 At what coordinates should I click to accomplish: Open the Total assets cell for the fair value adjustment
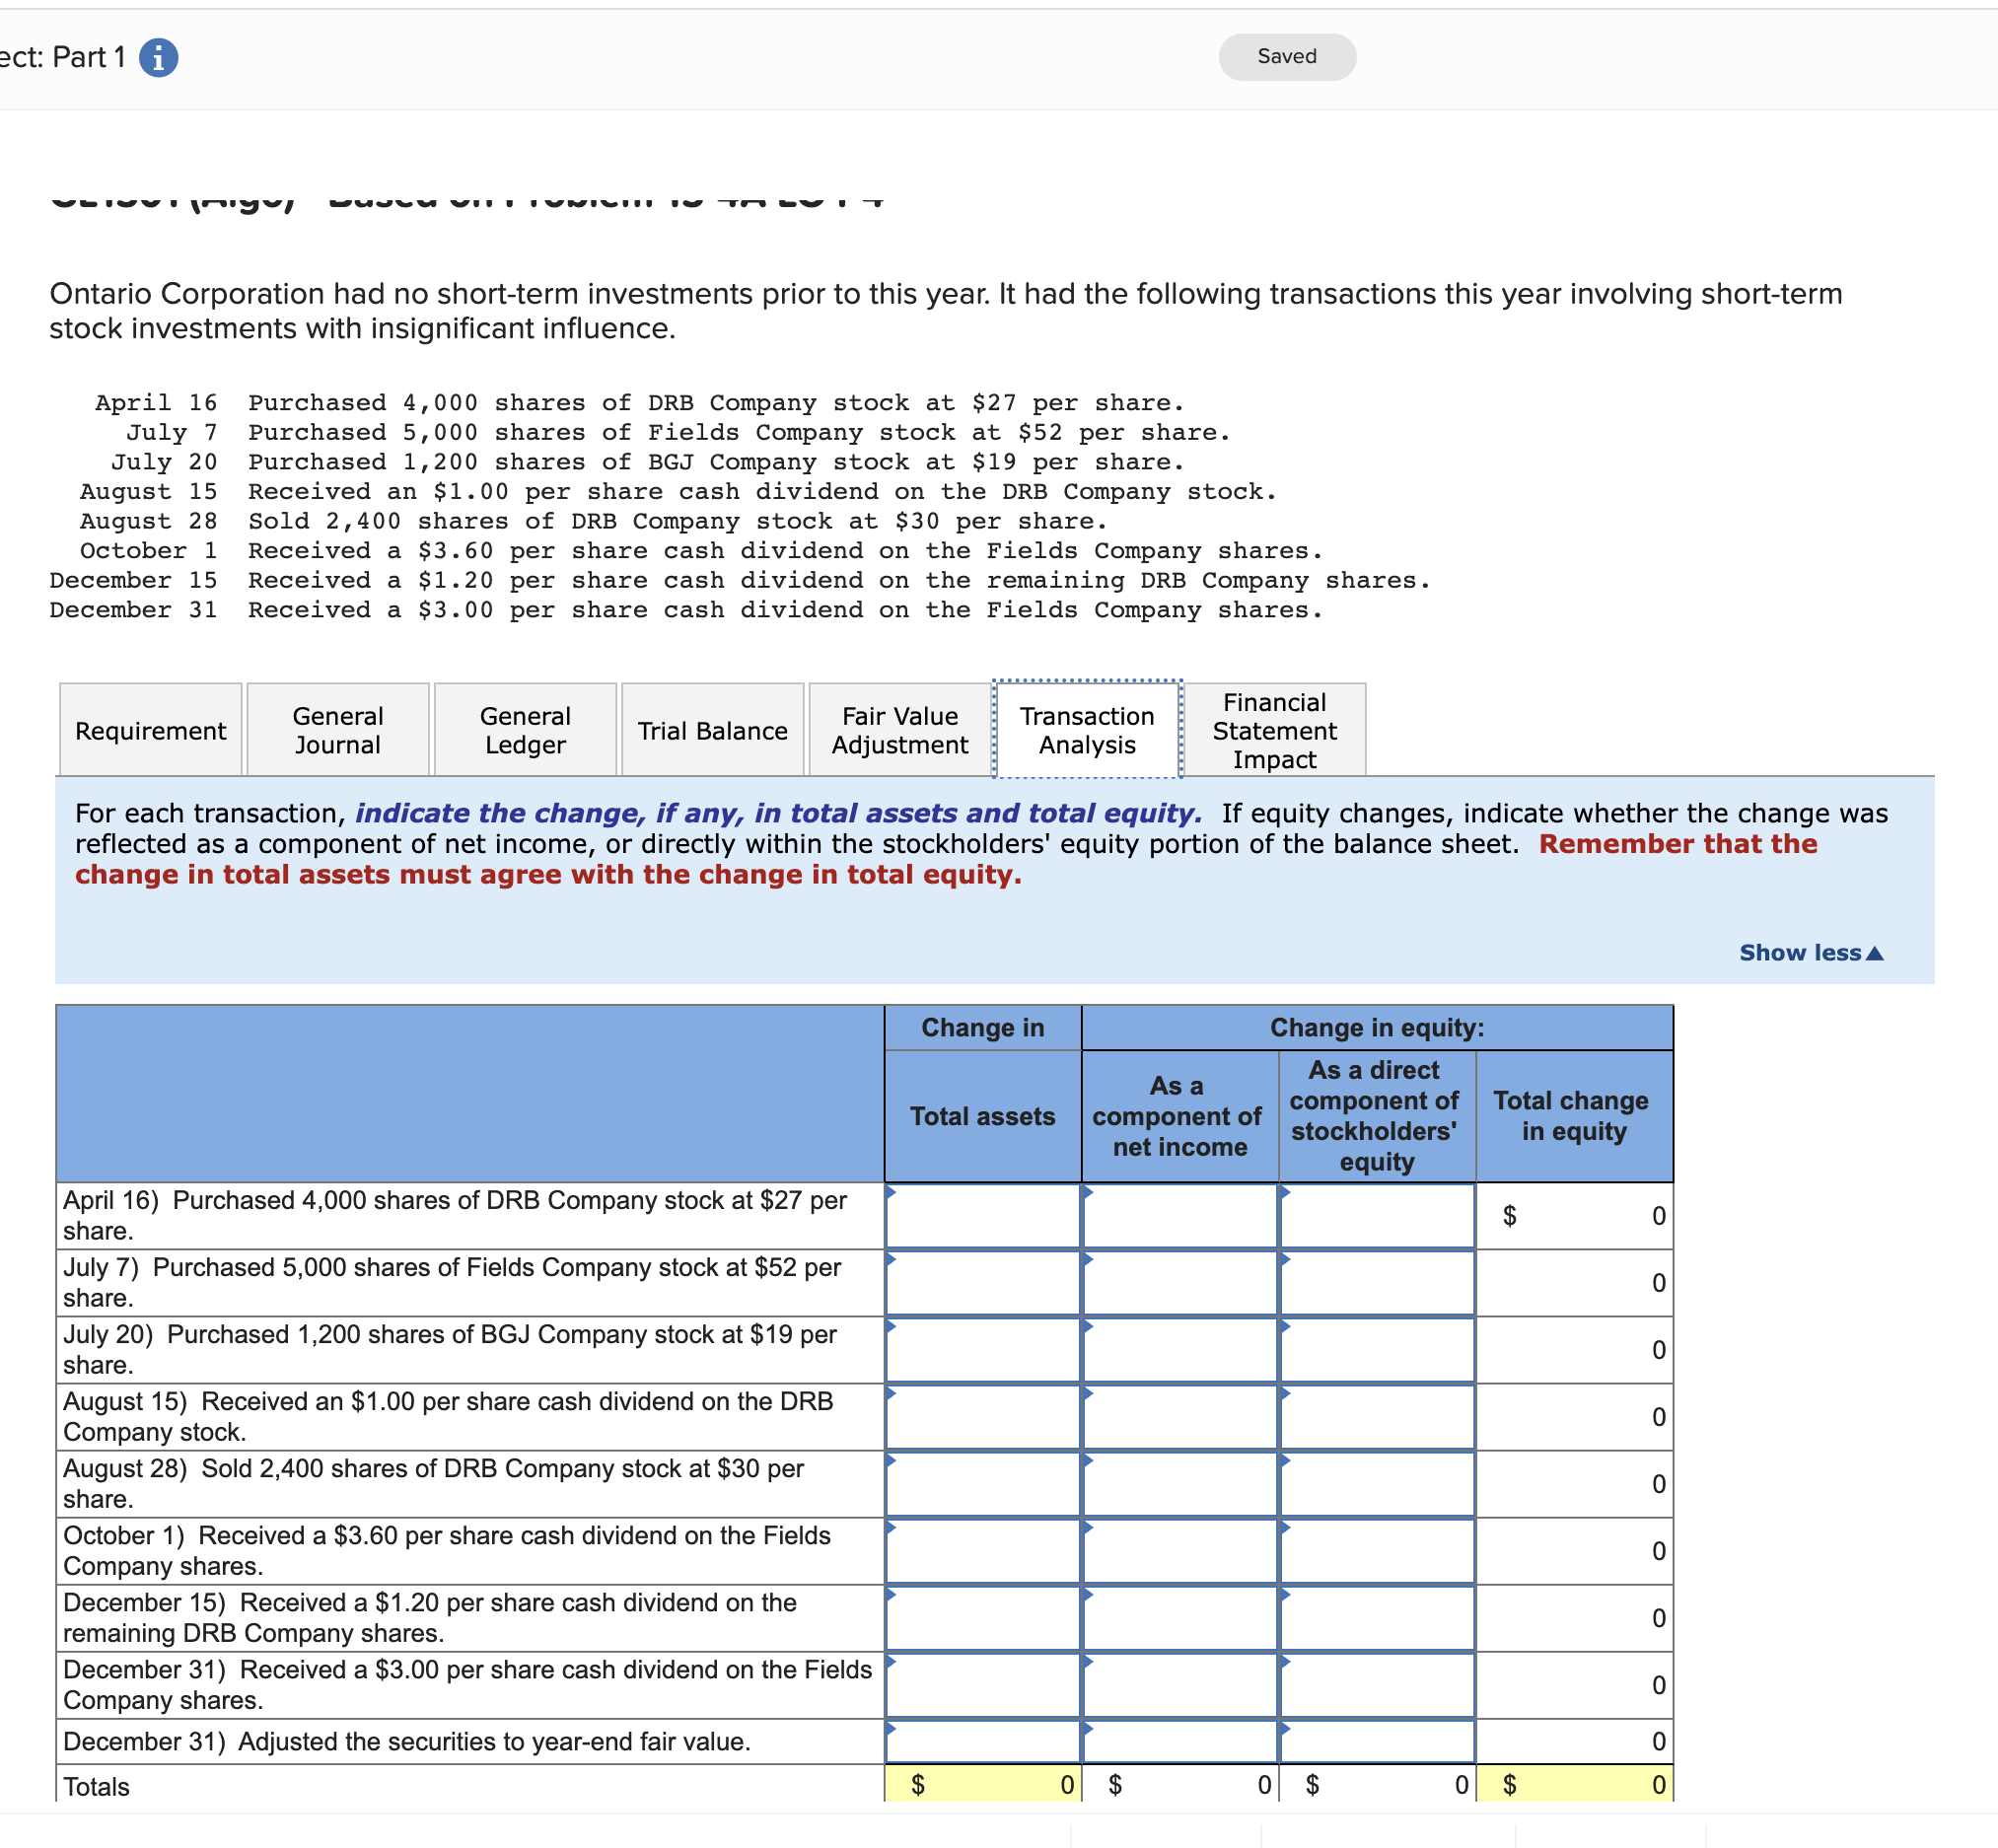(982, 1742)
